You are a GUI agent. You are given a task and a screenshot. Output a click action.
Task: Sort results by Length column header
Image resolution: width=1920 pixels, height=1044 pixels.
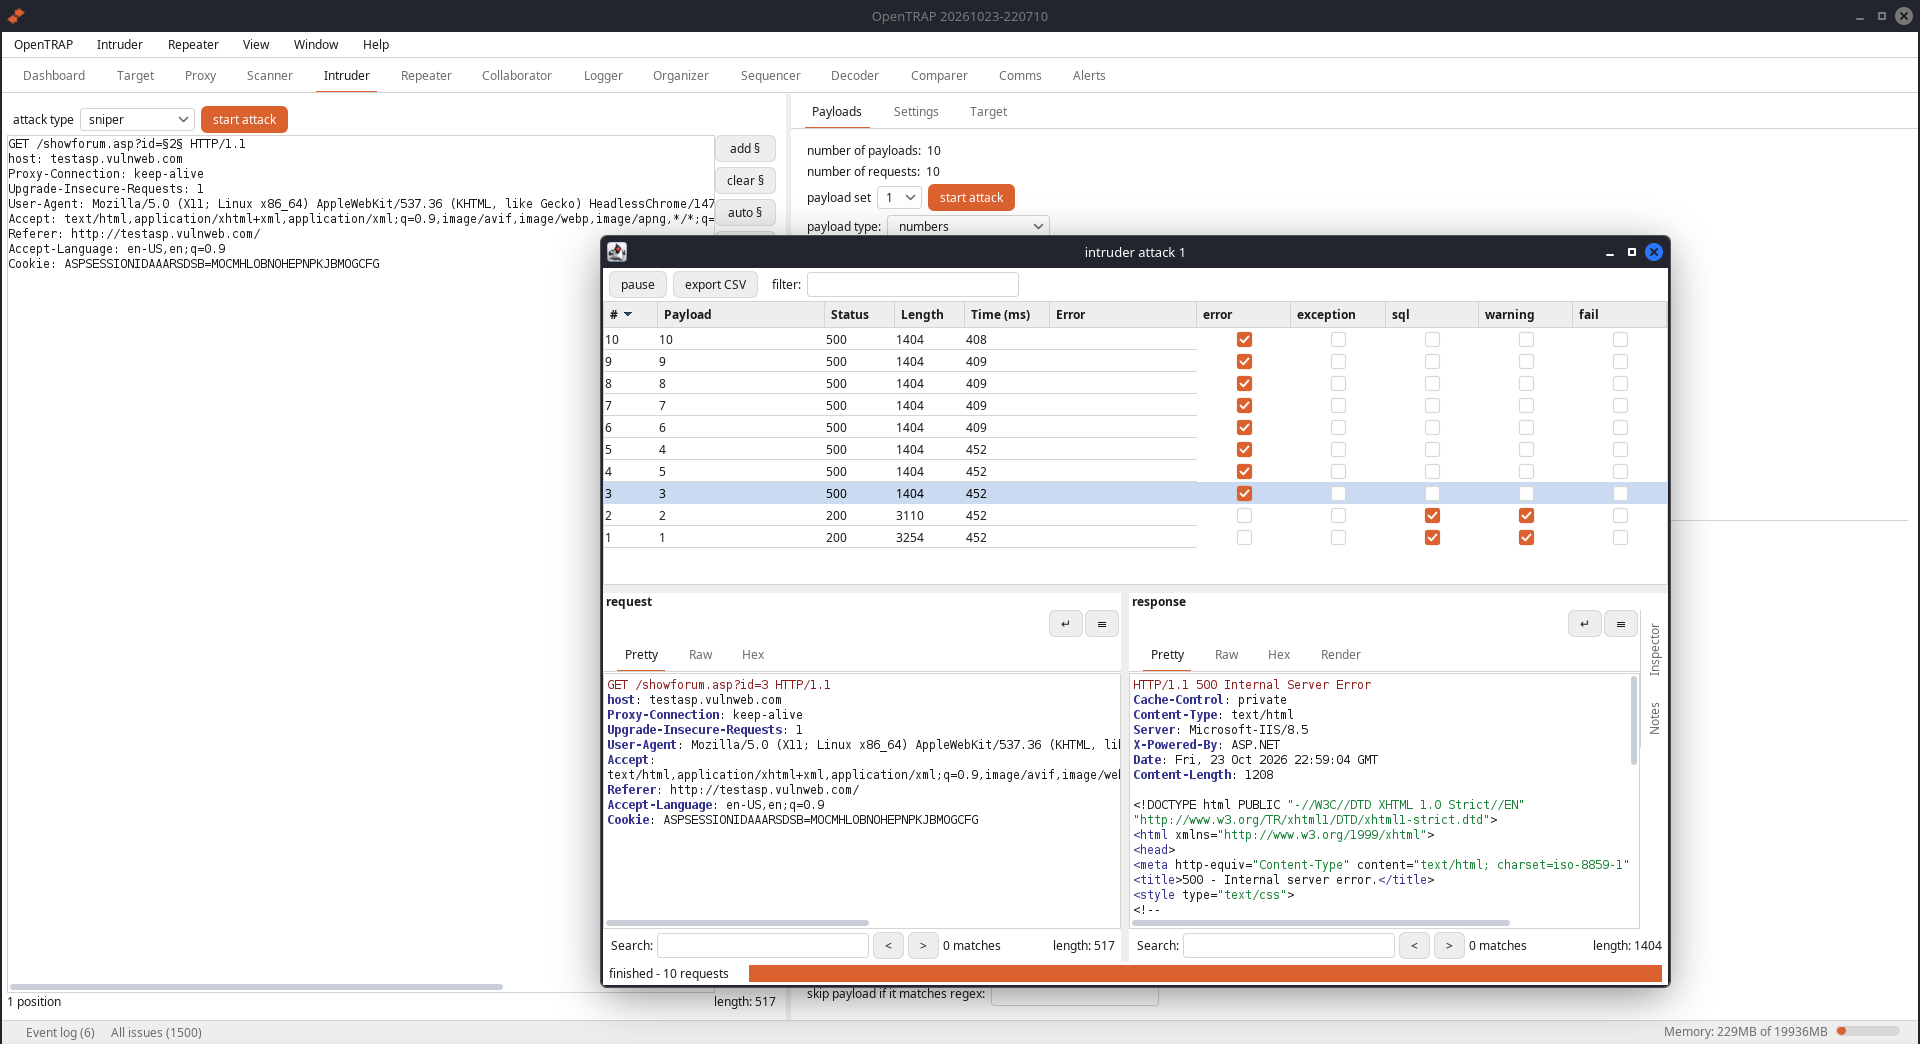[929, 314]
